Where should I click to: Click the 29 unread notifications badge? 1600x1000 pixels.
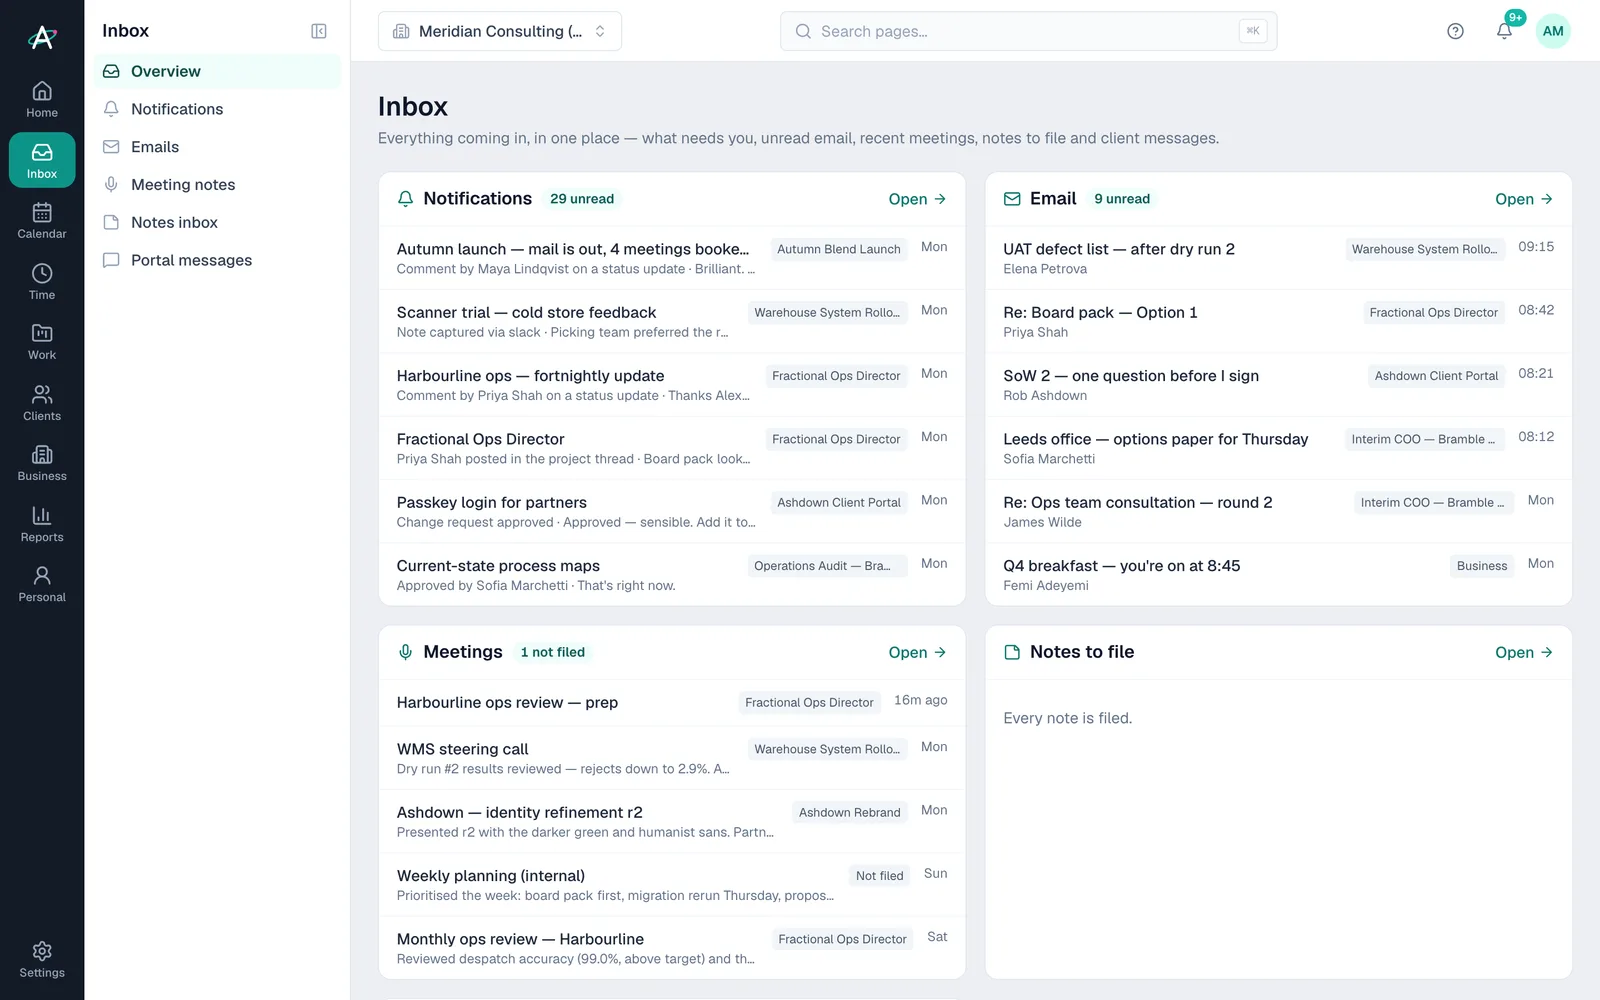tap(582, 199)
